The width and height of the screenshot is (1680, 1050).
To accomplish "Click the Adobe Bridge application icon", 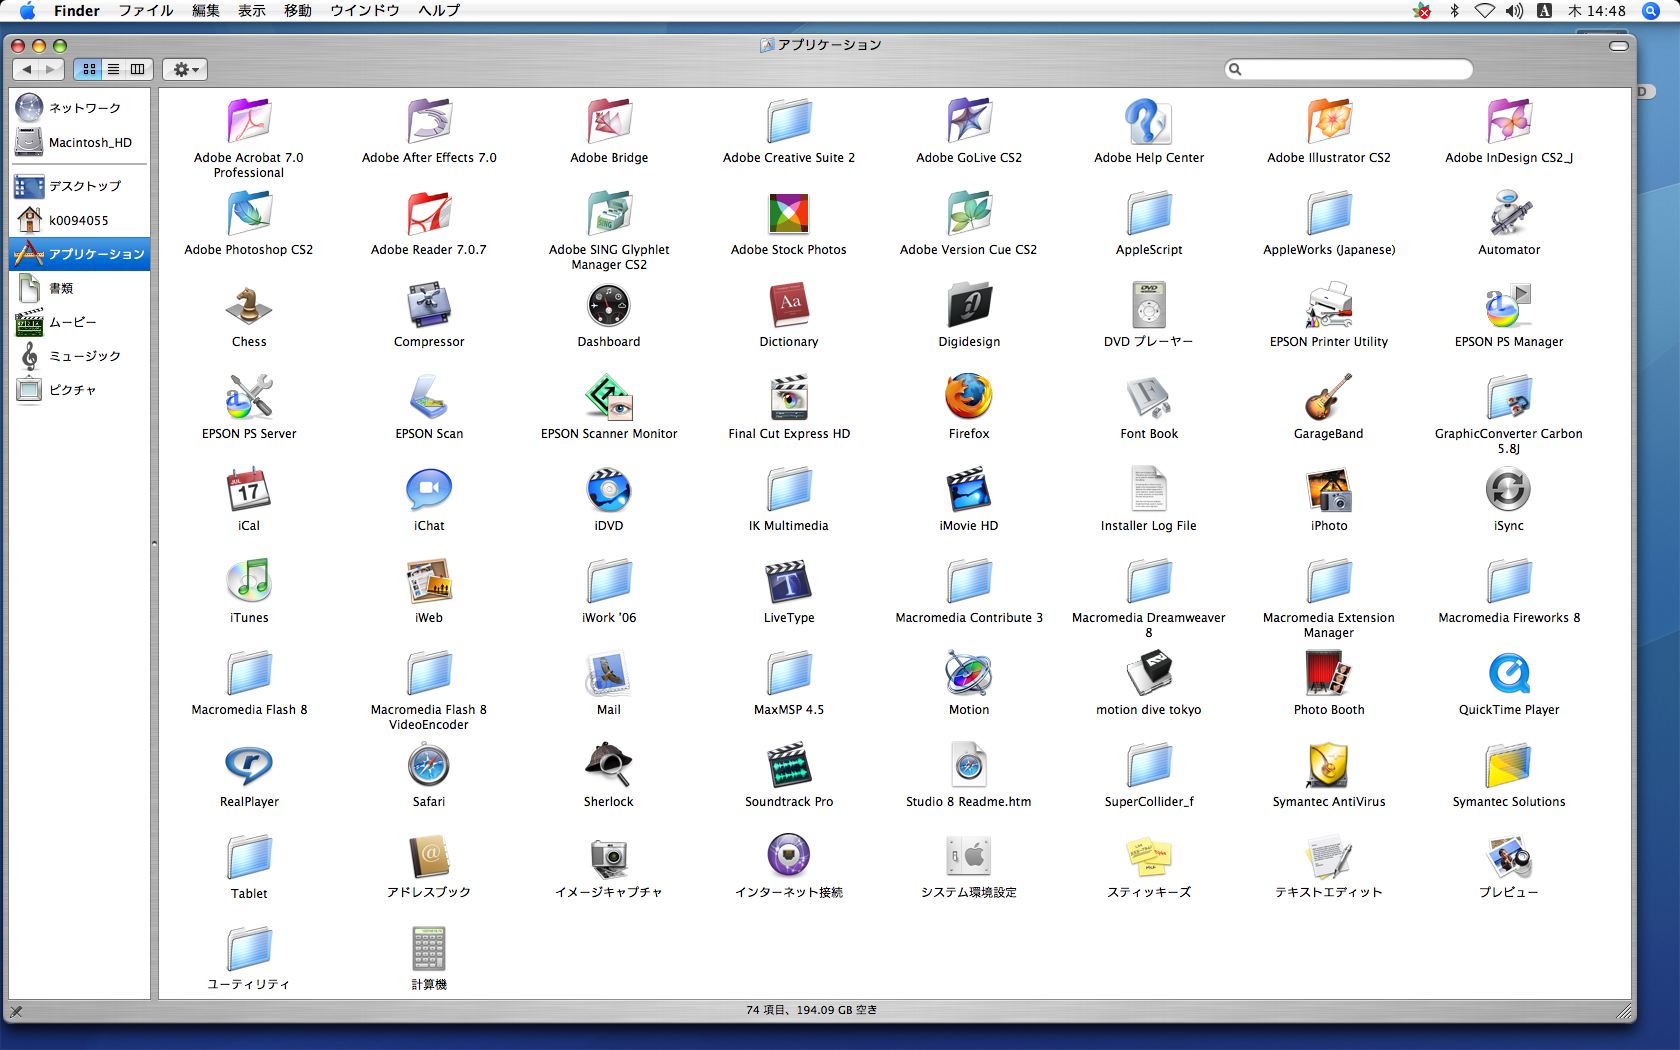I will [609, 122].
